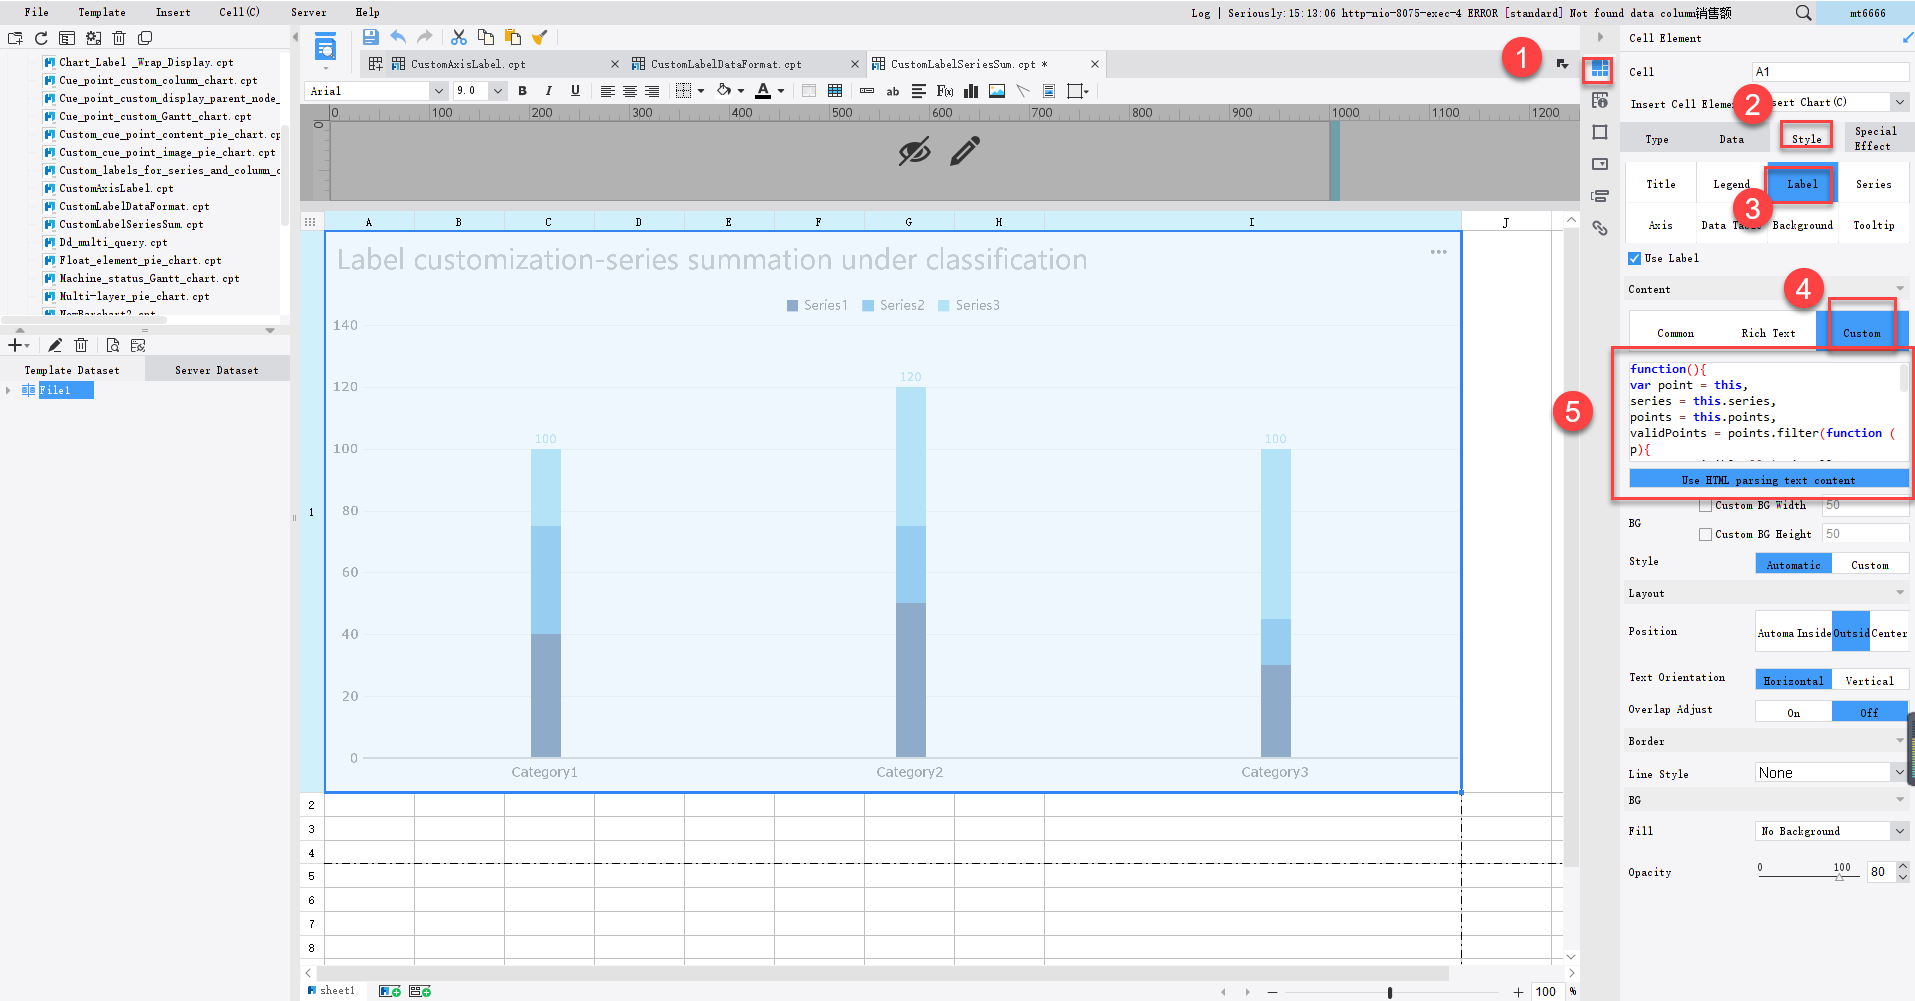Click the Use HTML parsing text content button
Screen dimensions: 1915x1001
[x=1768, y=479]
